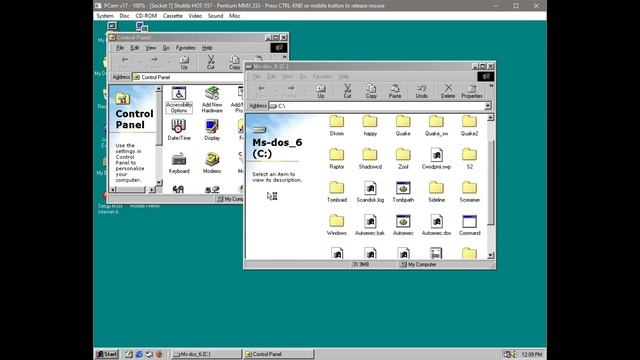Image resolution: width=640 pixels, height=360 pixels.
Task: Expand C: window toolbar overflow chevron
Action: (491, 86)
